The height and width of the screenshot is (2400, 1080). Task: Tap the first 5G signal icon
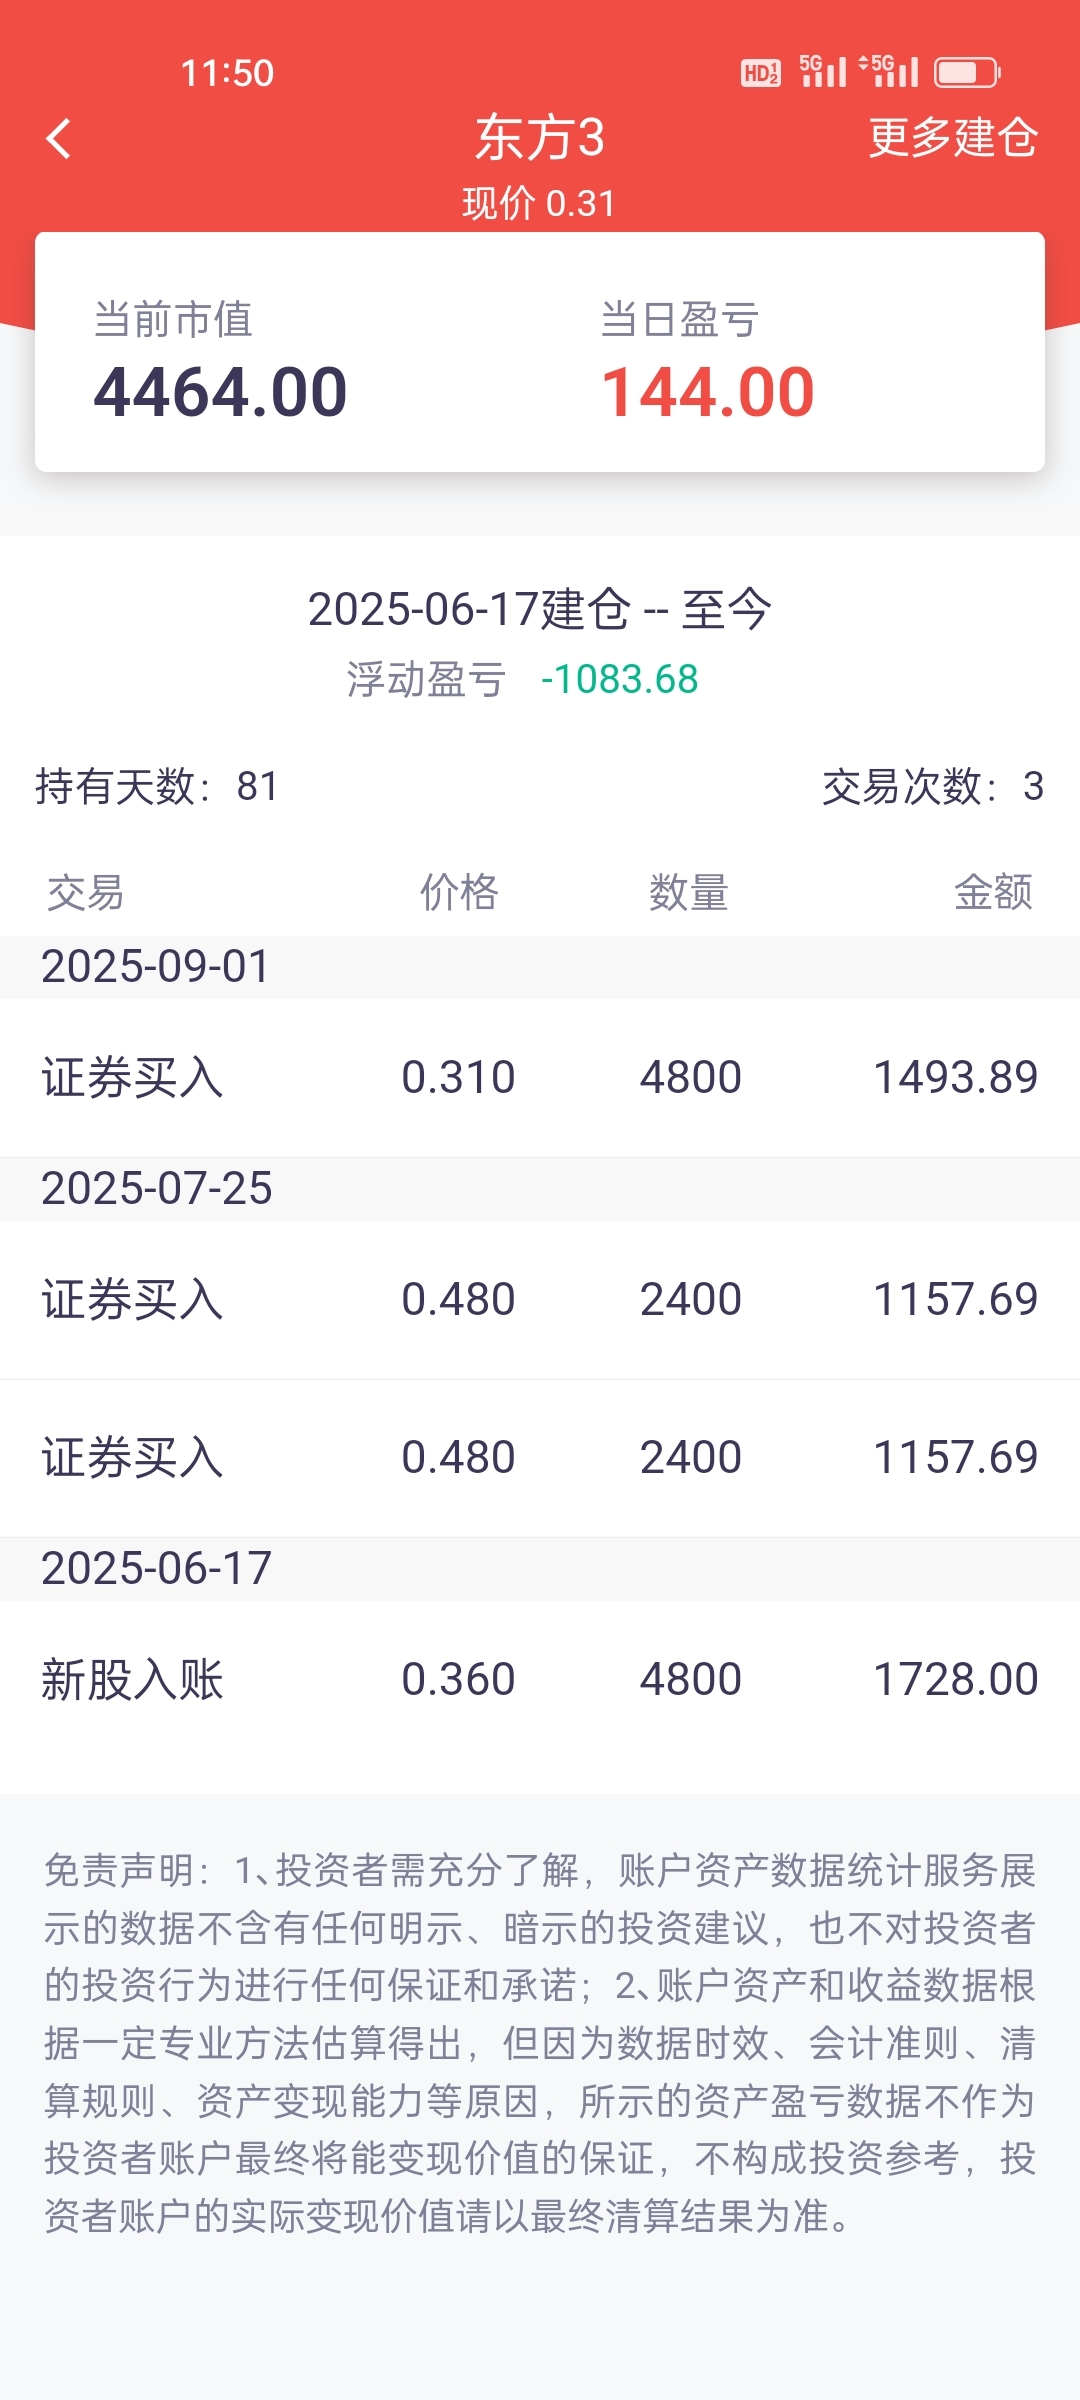(823, 71)
